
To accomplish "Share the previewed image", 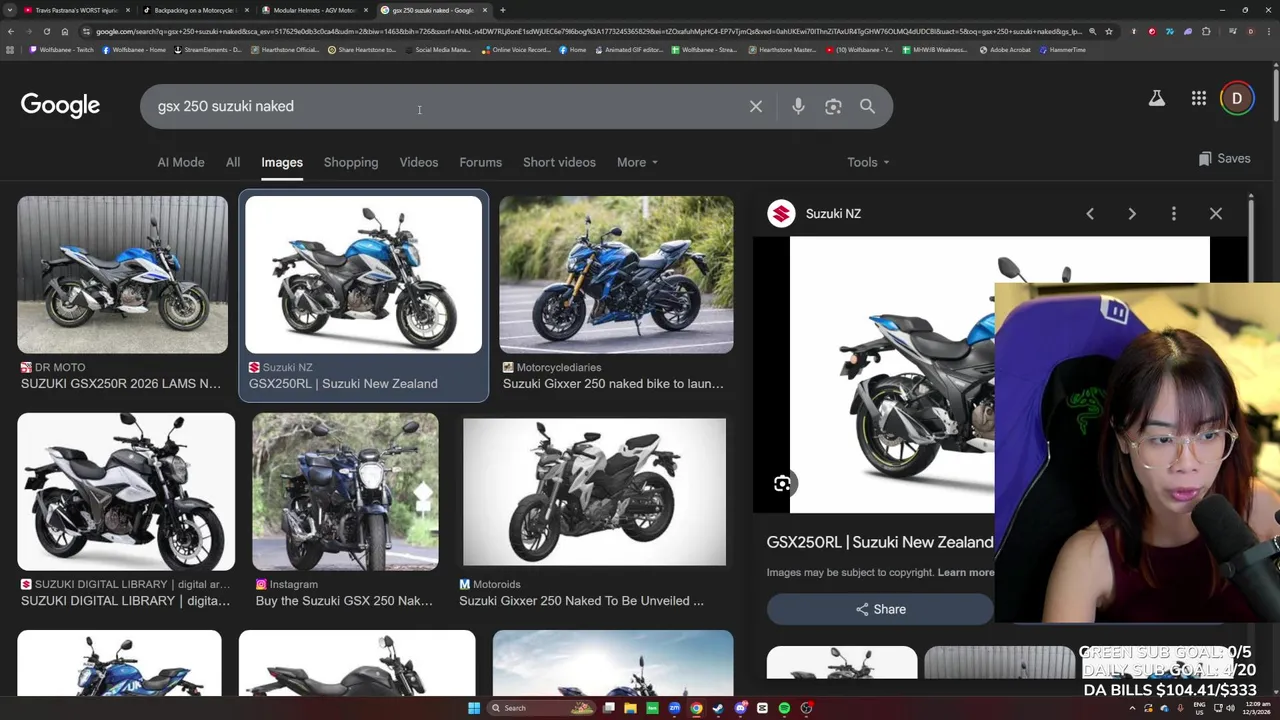I will 880,609.
